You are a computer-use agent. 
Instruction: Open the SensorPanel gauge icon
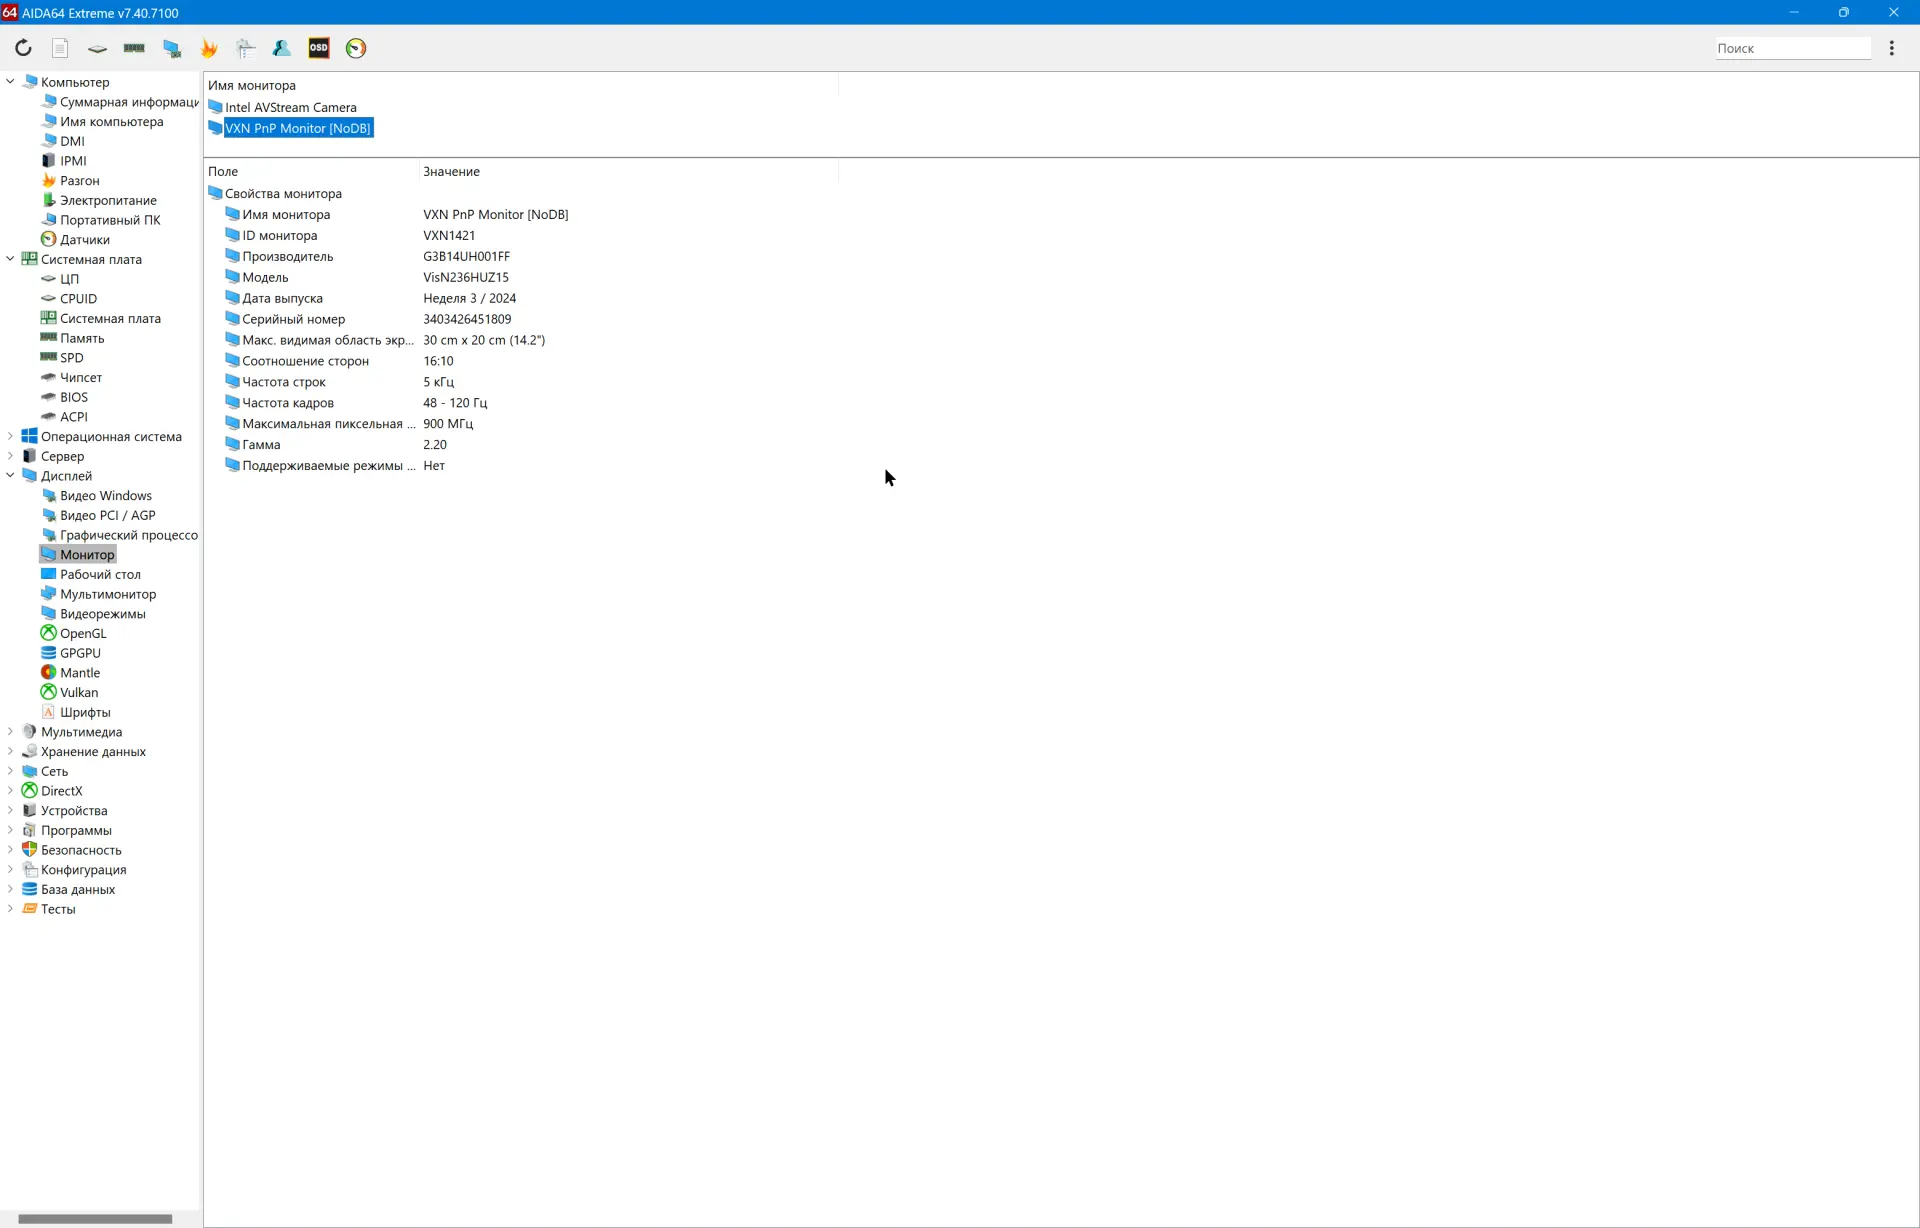[356, 48]
